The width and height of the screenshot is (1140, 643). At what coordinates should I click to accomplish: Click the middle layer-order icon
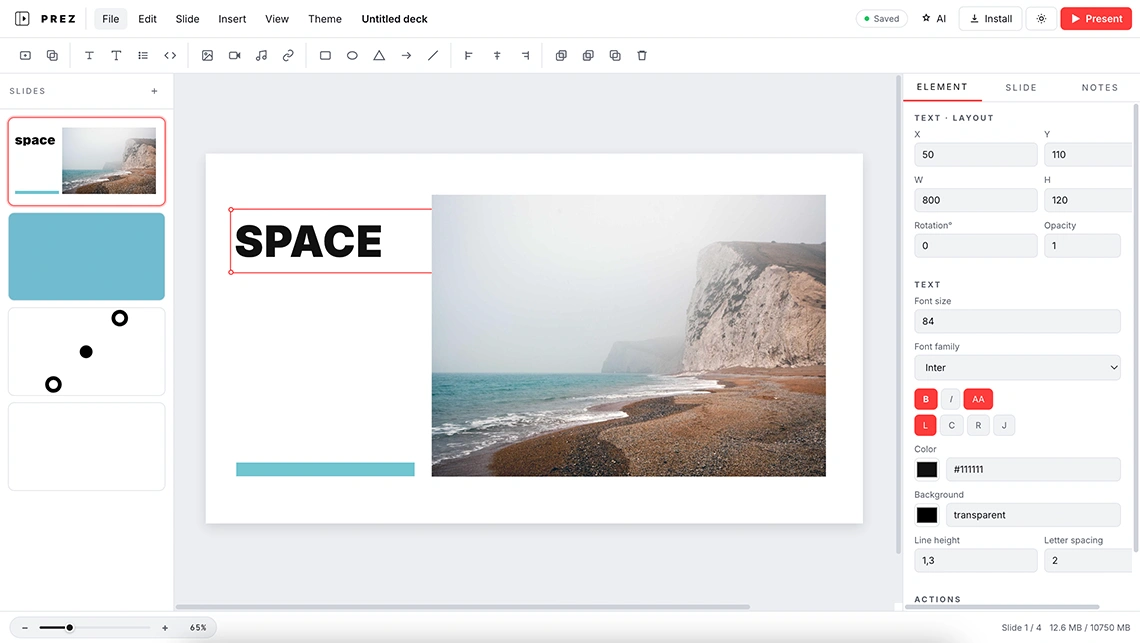coord(588,55)
